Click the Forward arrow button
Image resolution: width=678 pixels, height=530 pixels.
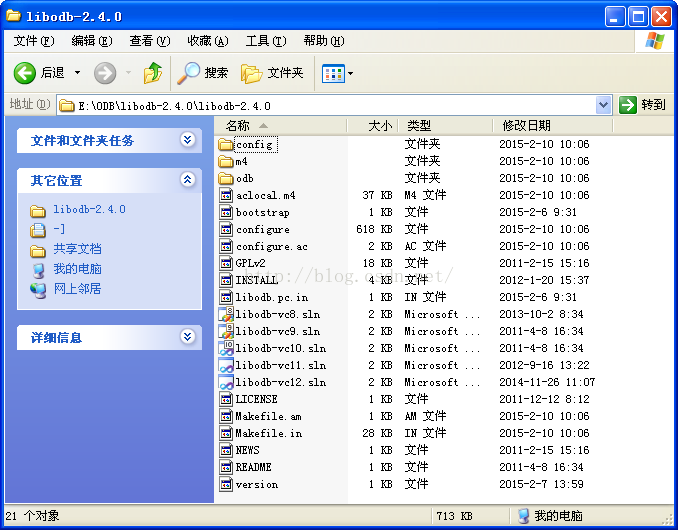105,73
